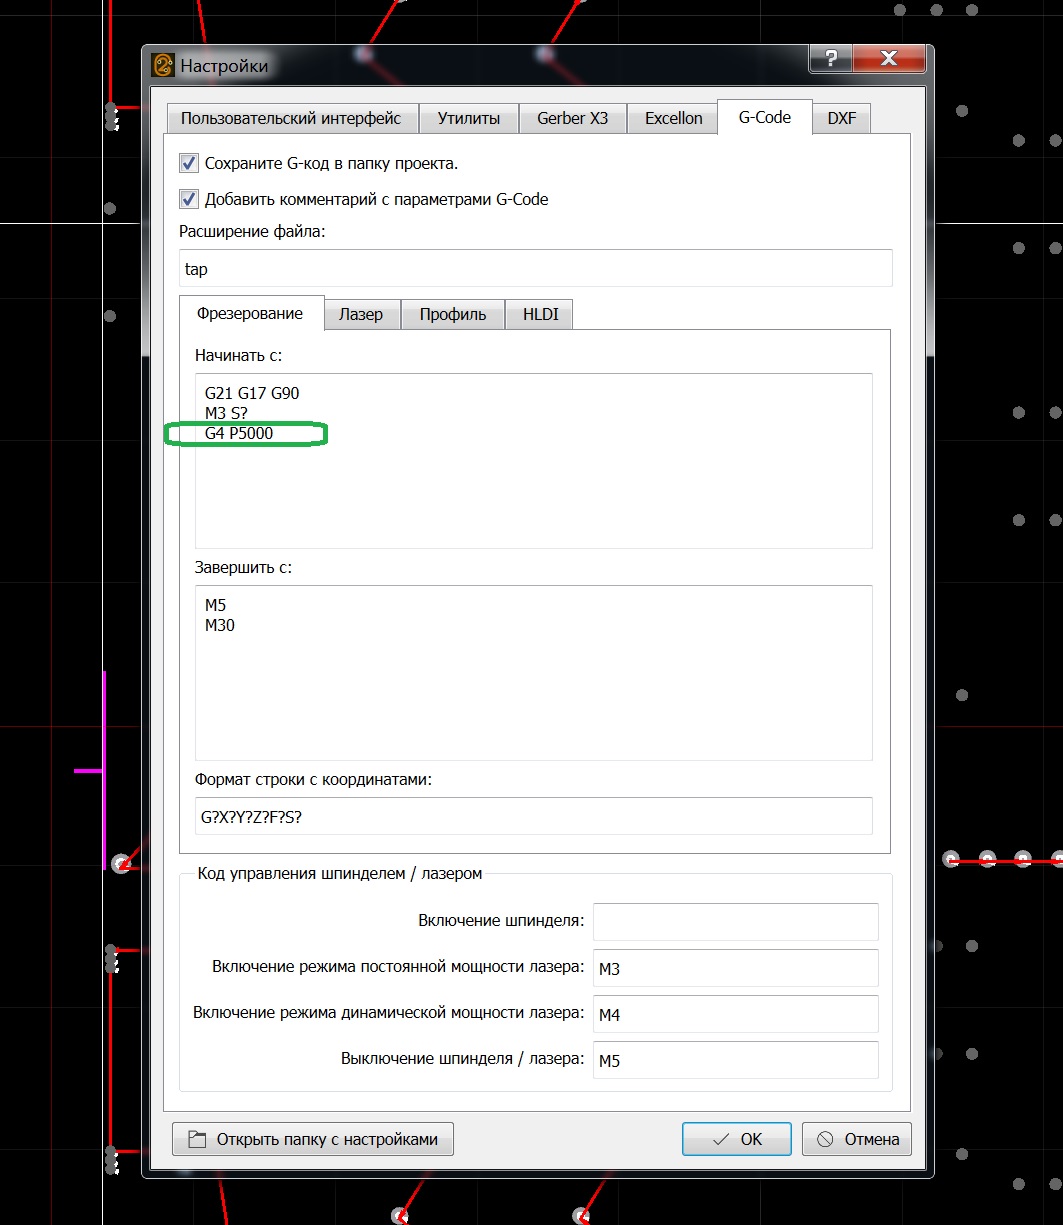Click the Расширение файла field containing tap
The height and width of the screenshot is (1225, 1063).
[x=535, y=268]
